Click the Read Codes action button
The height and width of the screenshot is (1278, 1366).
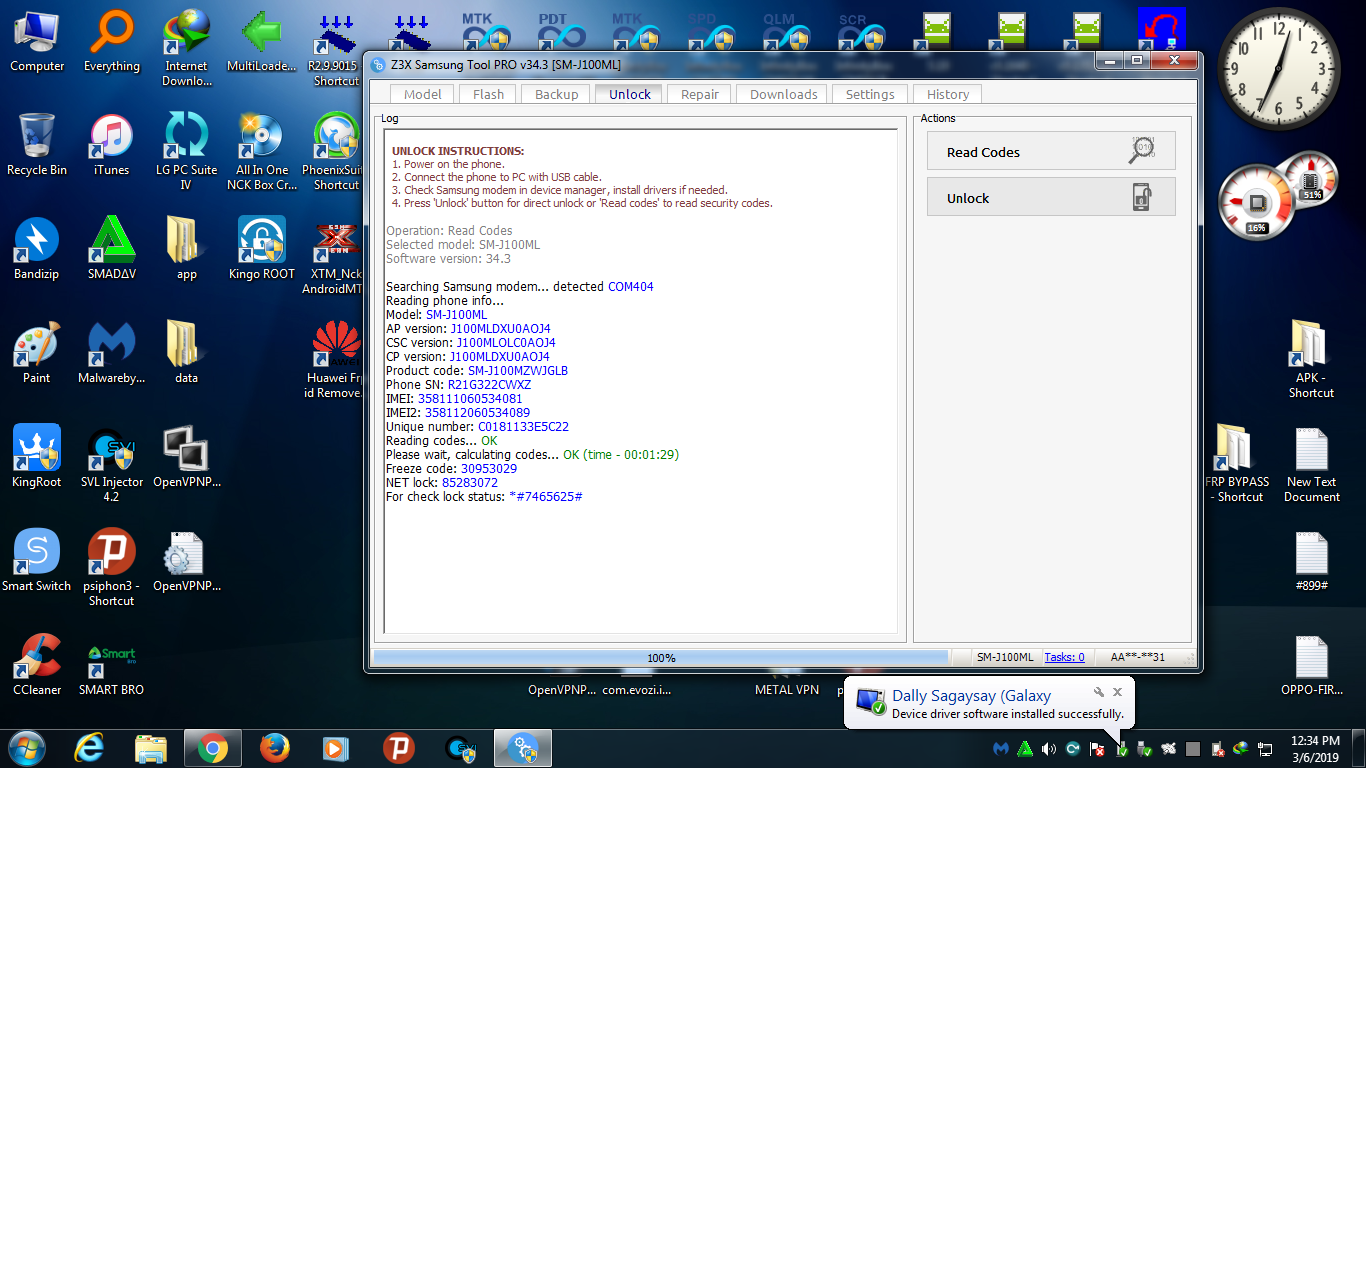1051,151
